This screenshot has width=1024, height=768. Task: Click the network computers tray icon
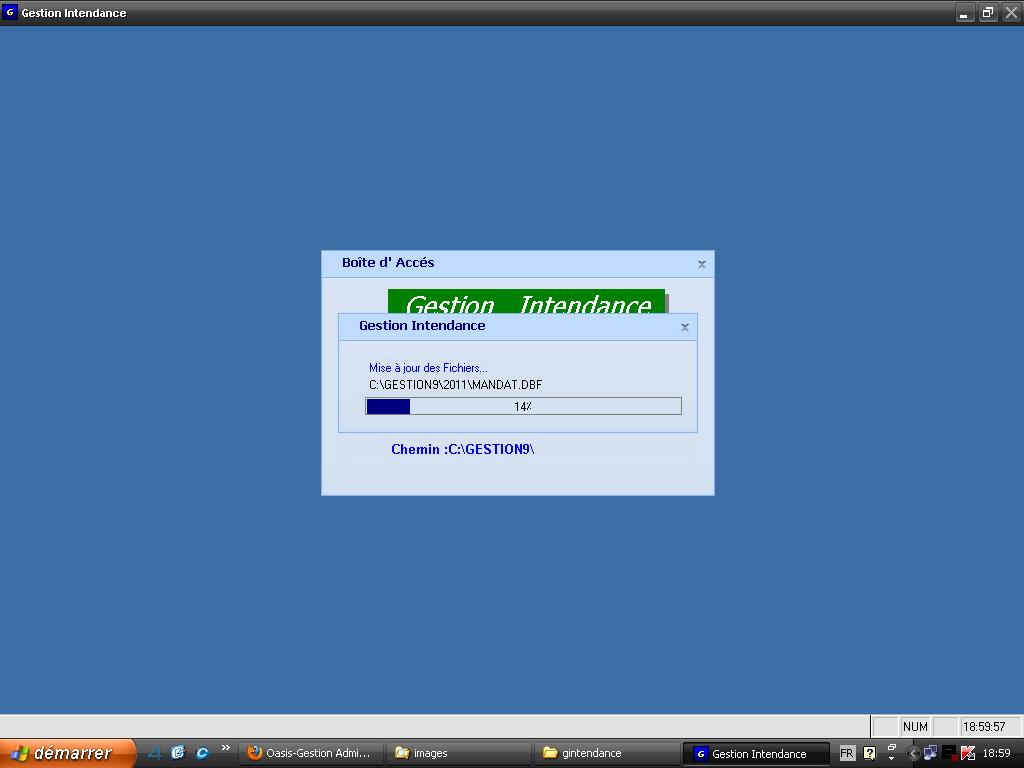point(930,753)
